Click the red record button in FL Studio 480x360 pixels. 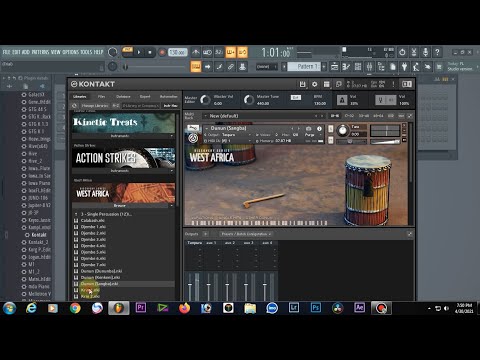(162, 52)
